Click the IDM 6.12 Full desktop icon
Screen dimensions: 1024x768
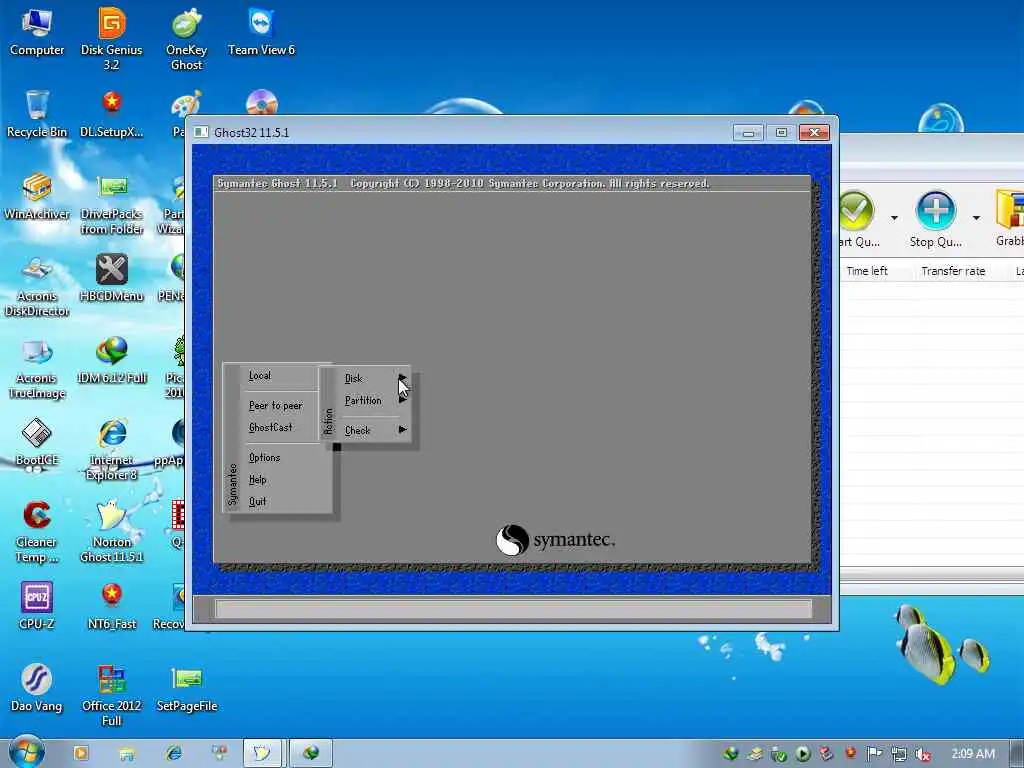112,360
